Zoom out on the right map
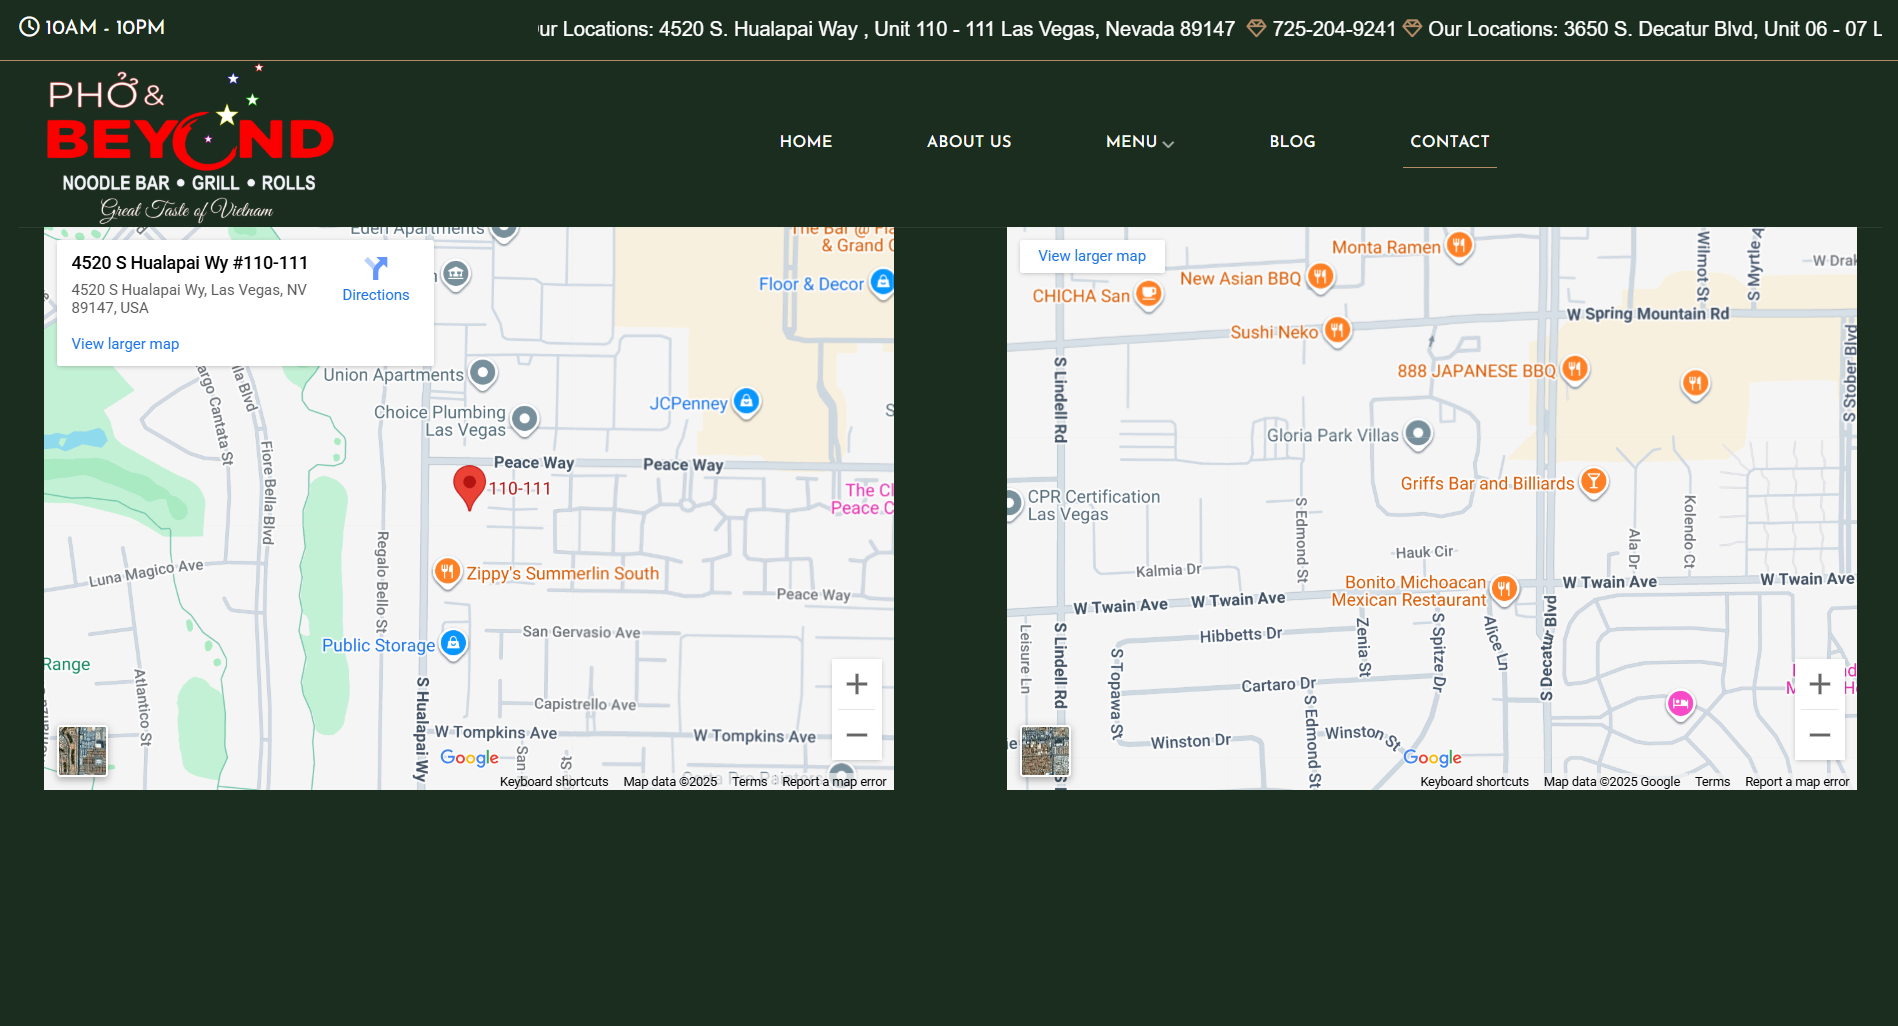This screenshot has width=1898, height=1026. coord(1819,735)
